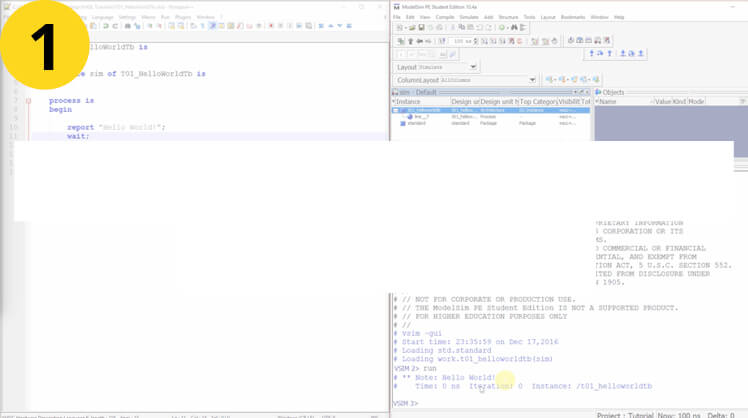Click the run length stepper arrows
The height and width of the screenshot is (418, 748).
pos(475,41)
